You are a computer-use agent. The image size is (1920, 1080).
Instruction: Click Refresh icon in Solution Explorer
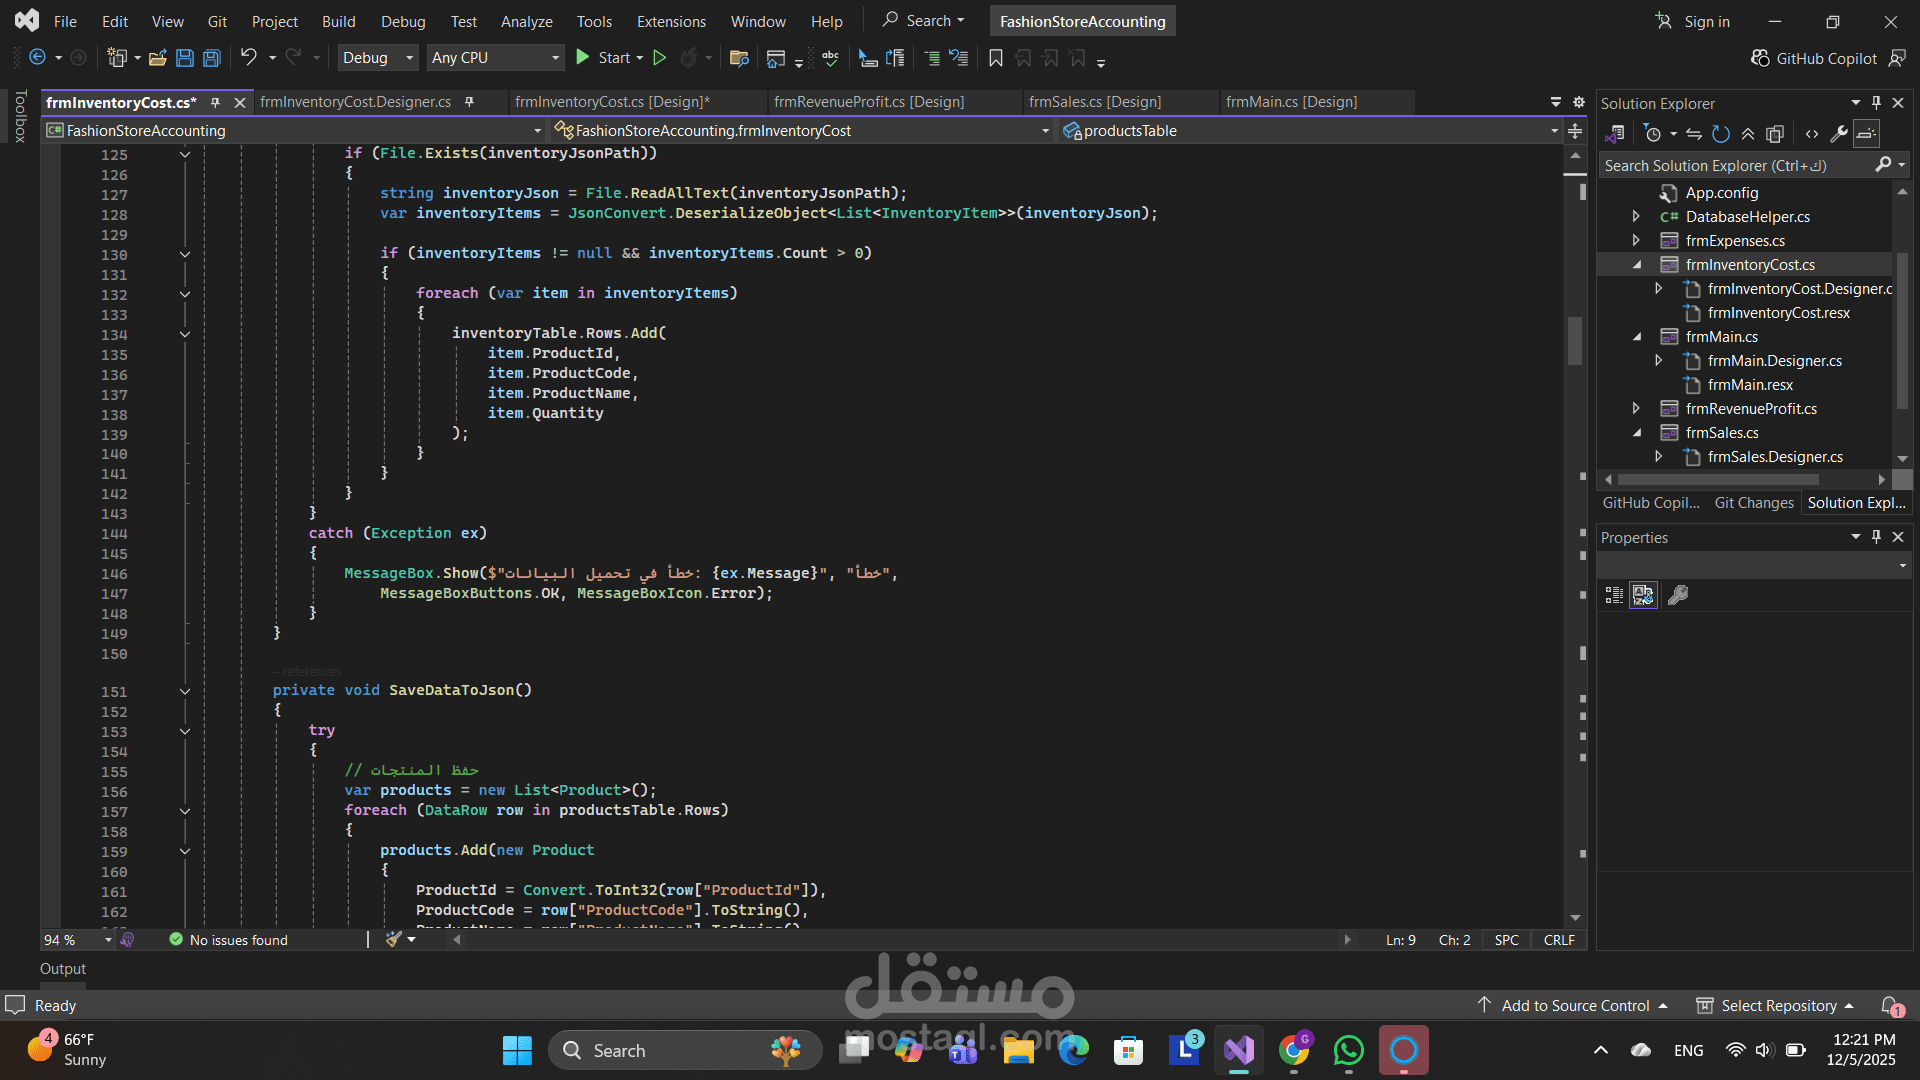1720,134
